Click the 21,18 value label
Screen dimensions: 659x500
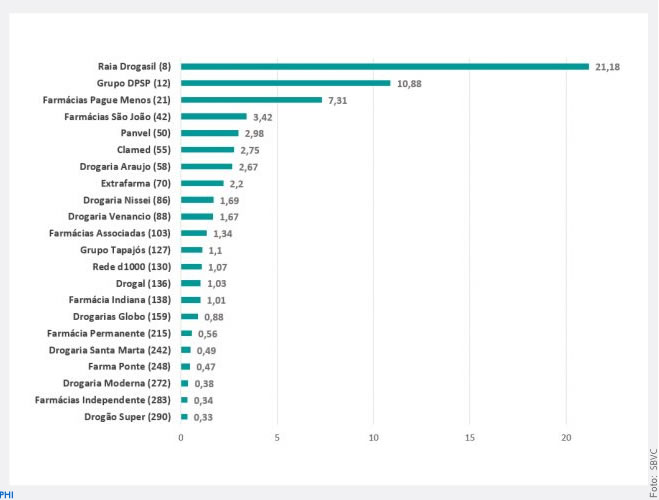point(607,67)
